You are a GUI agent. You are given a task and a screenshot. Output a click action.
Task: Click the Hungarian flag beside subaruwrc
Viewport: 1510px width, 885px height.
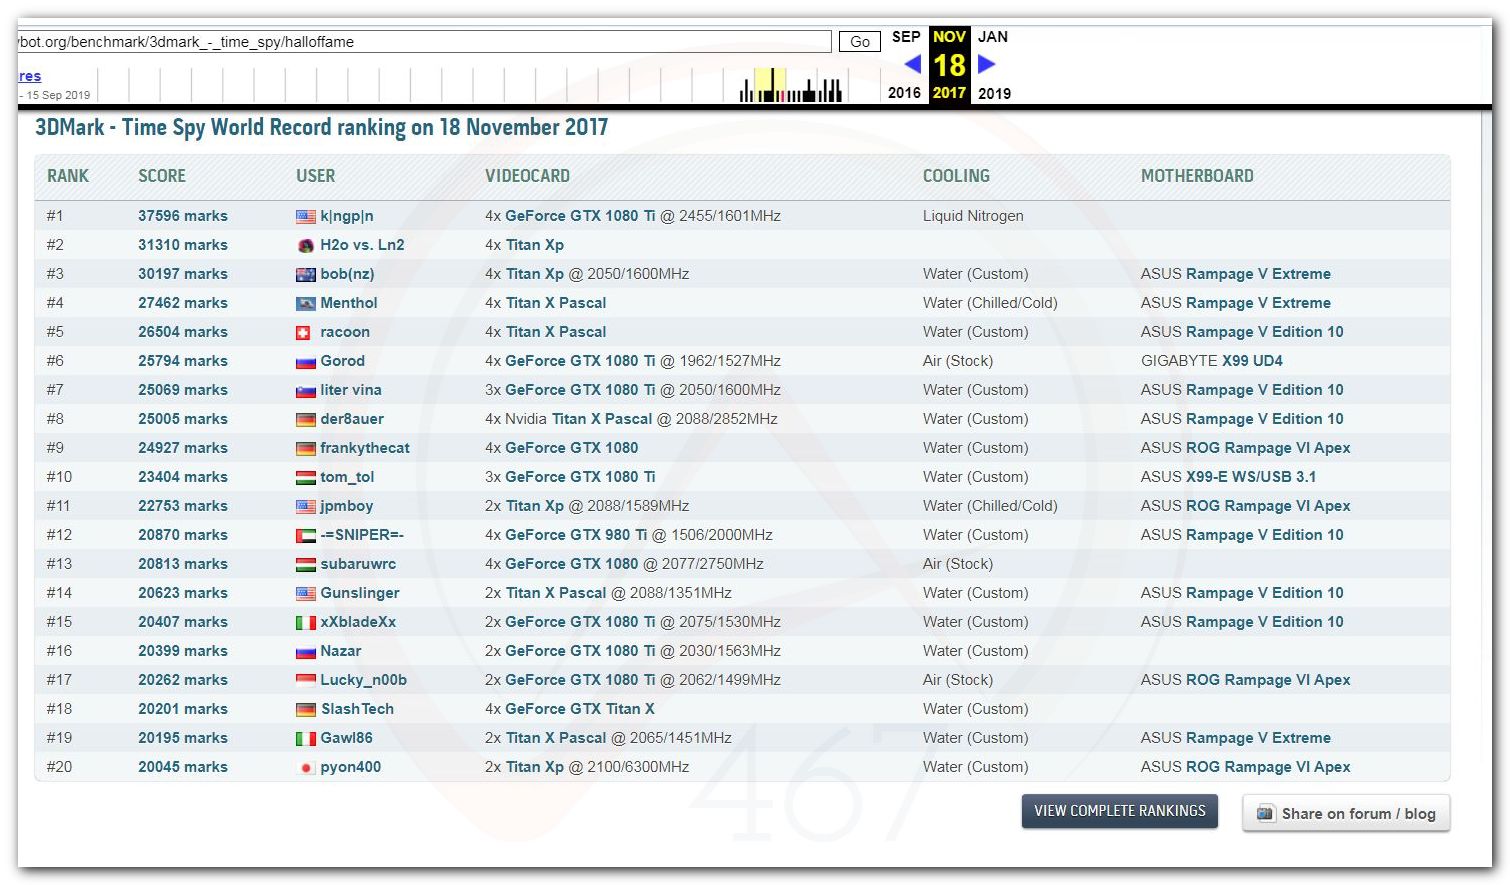coord(306,564)
